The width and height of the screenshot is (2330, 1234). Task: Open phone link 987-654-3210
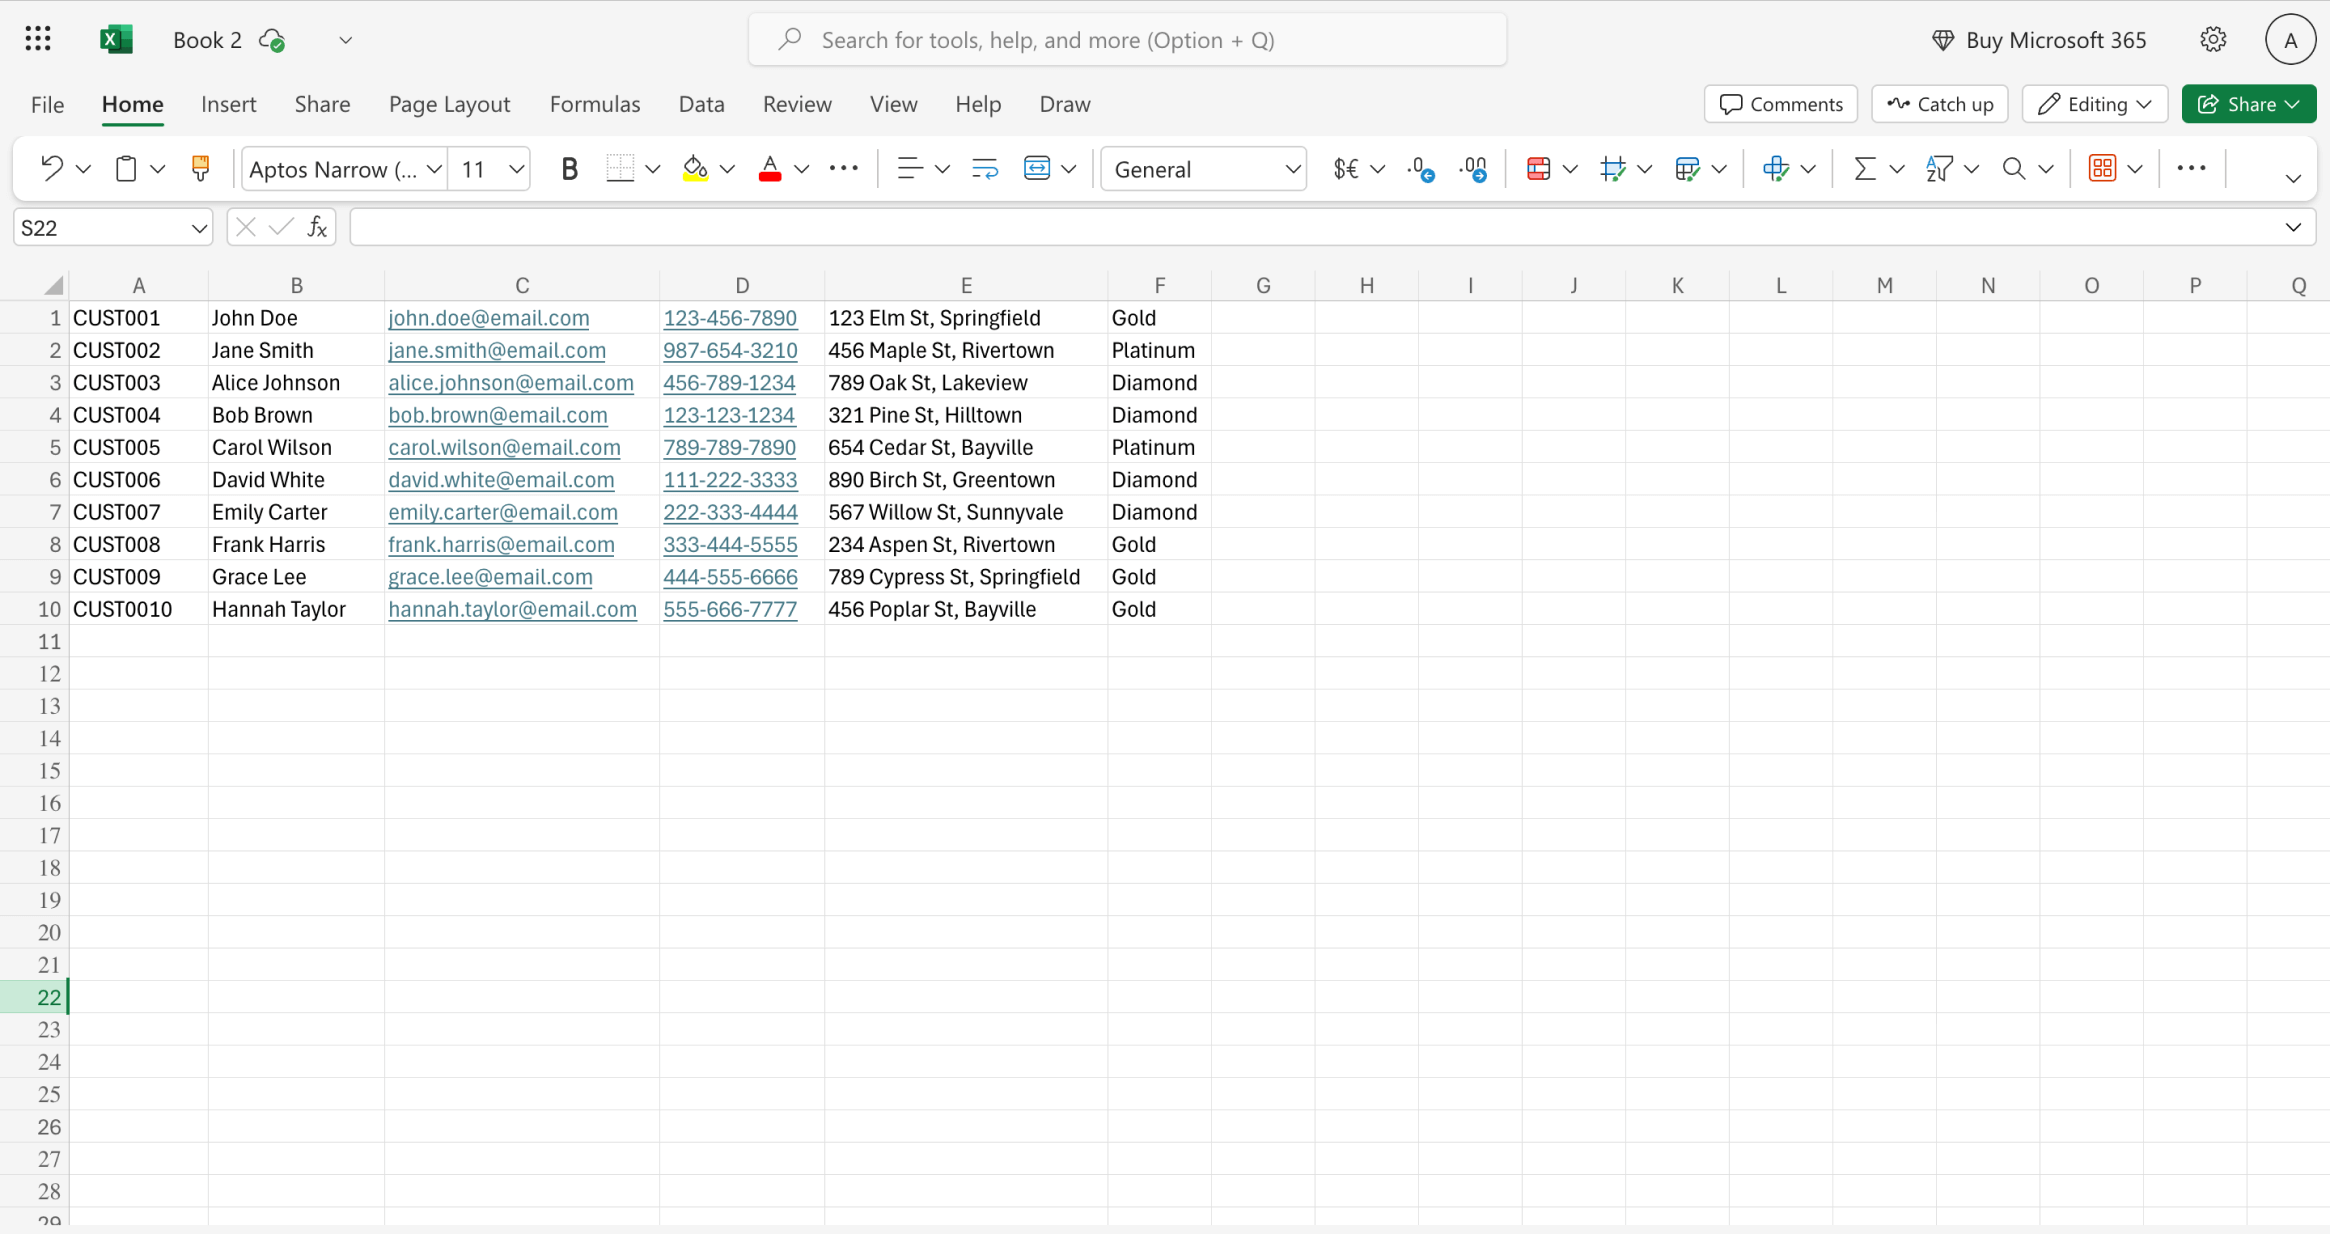[730, 350]
